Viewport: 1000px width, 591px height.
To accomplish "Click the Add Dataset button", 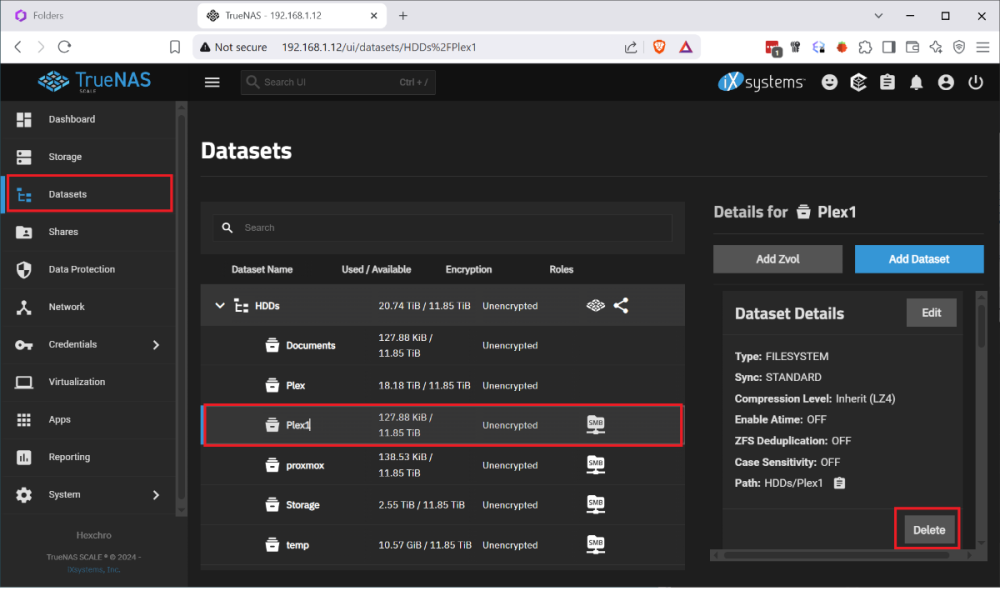I will tap(919, 259).
